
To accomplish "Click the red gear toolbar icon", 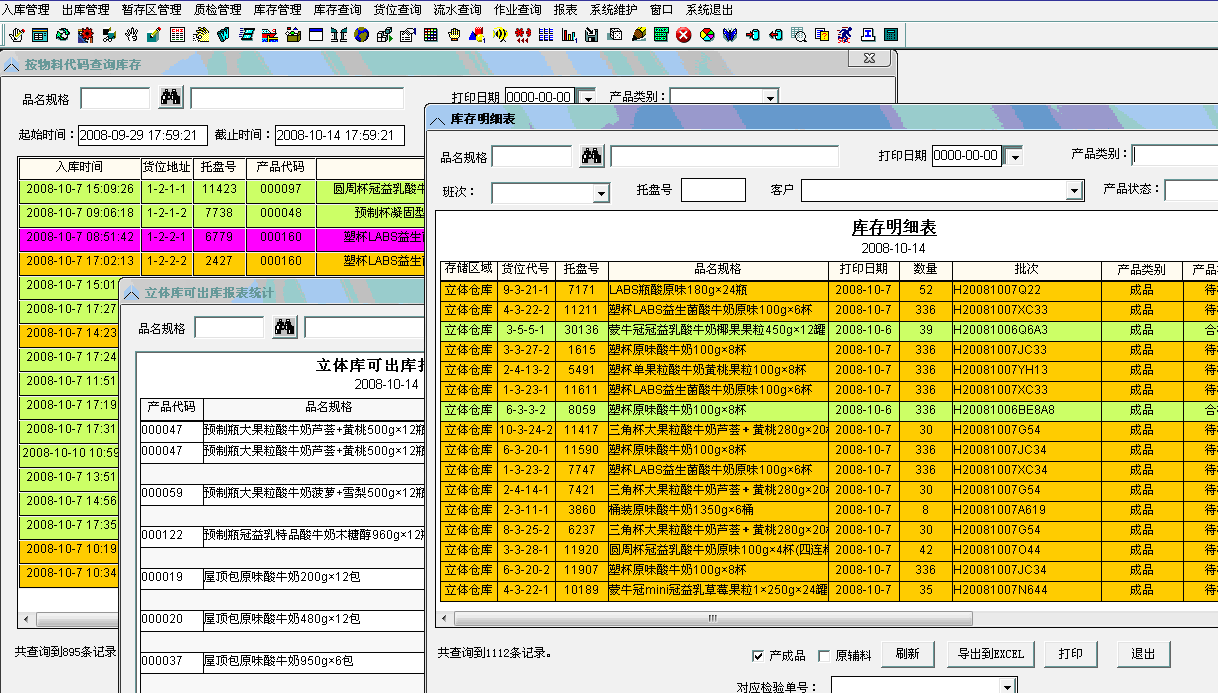I will pyautogui.click(x=86, y=35).
